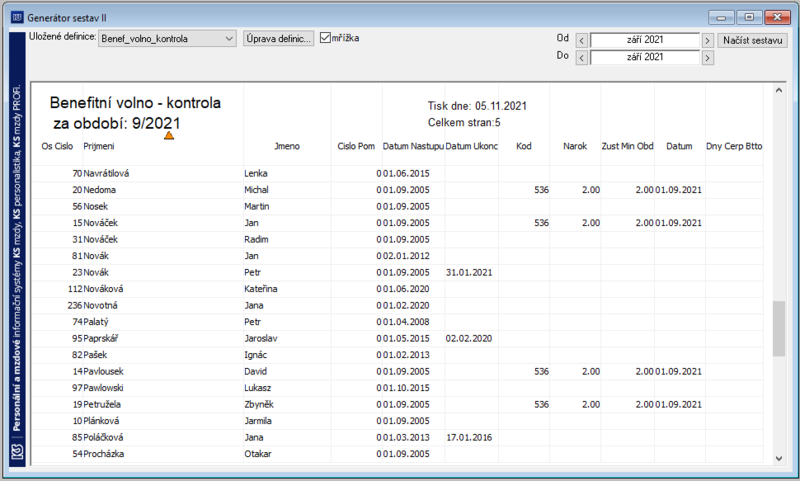Image resolution: width=800 pixels, height=481 pixels.
Task: Click the vertical scrollbar thumb
Action: tap(779, 328)
